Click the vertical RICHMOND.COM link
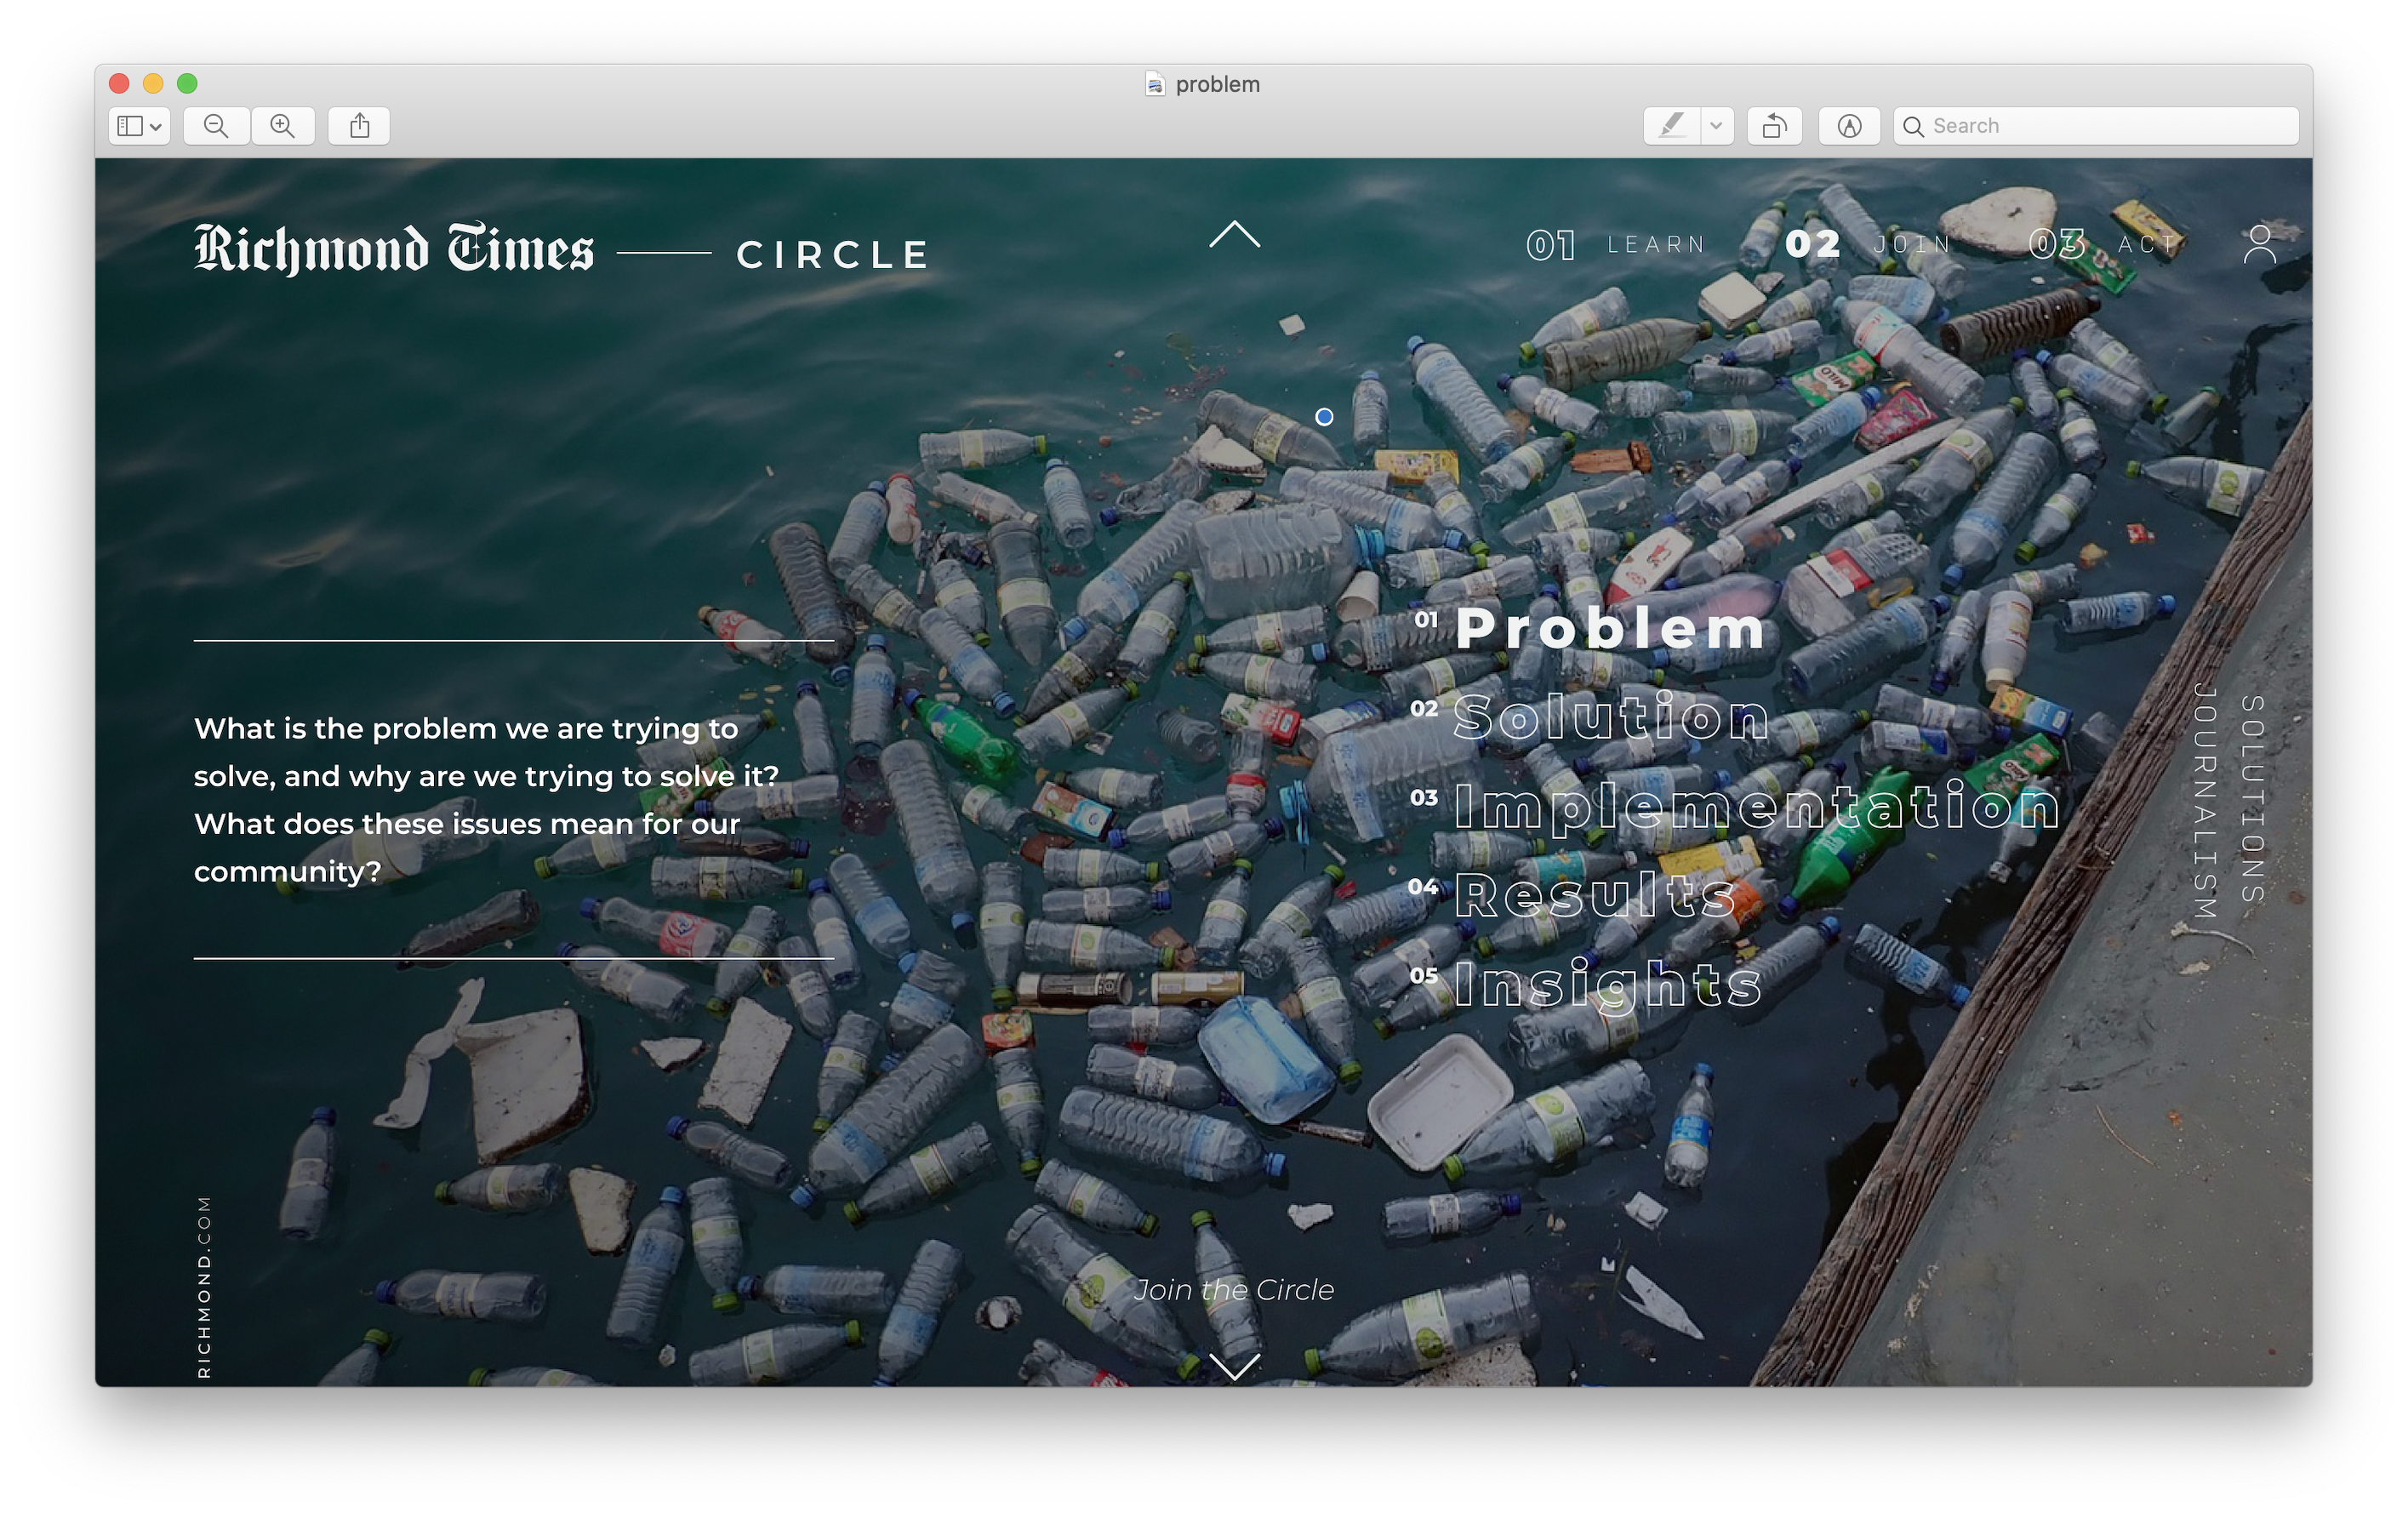2408x1513 pixels. click(x=204, y=1287)
